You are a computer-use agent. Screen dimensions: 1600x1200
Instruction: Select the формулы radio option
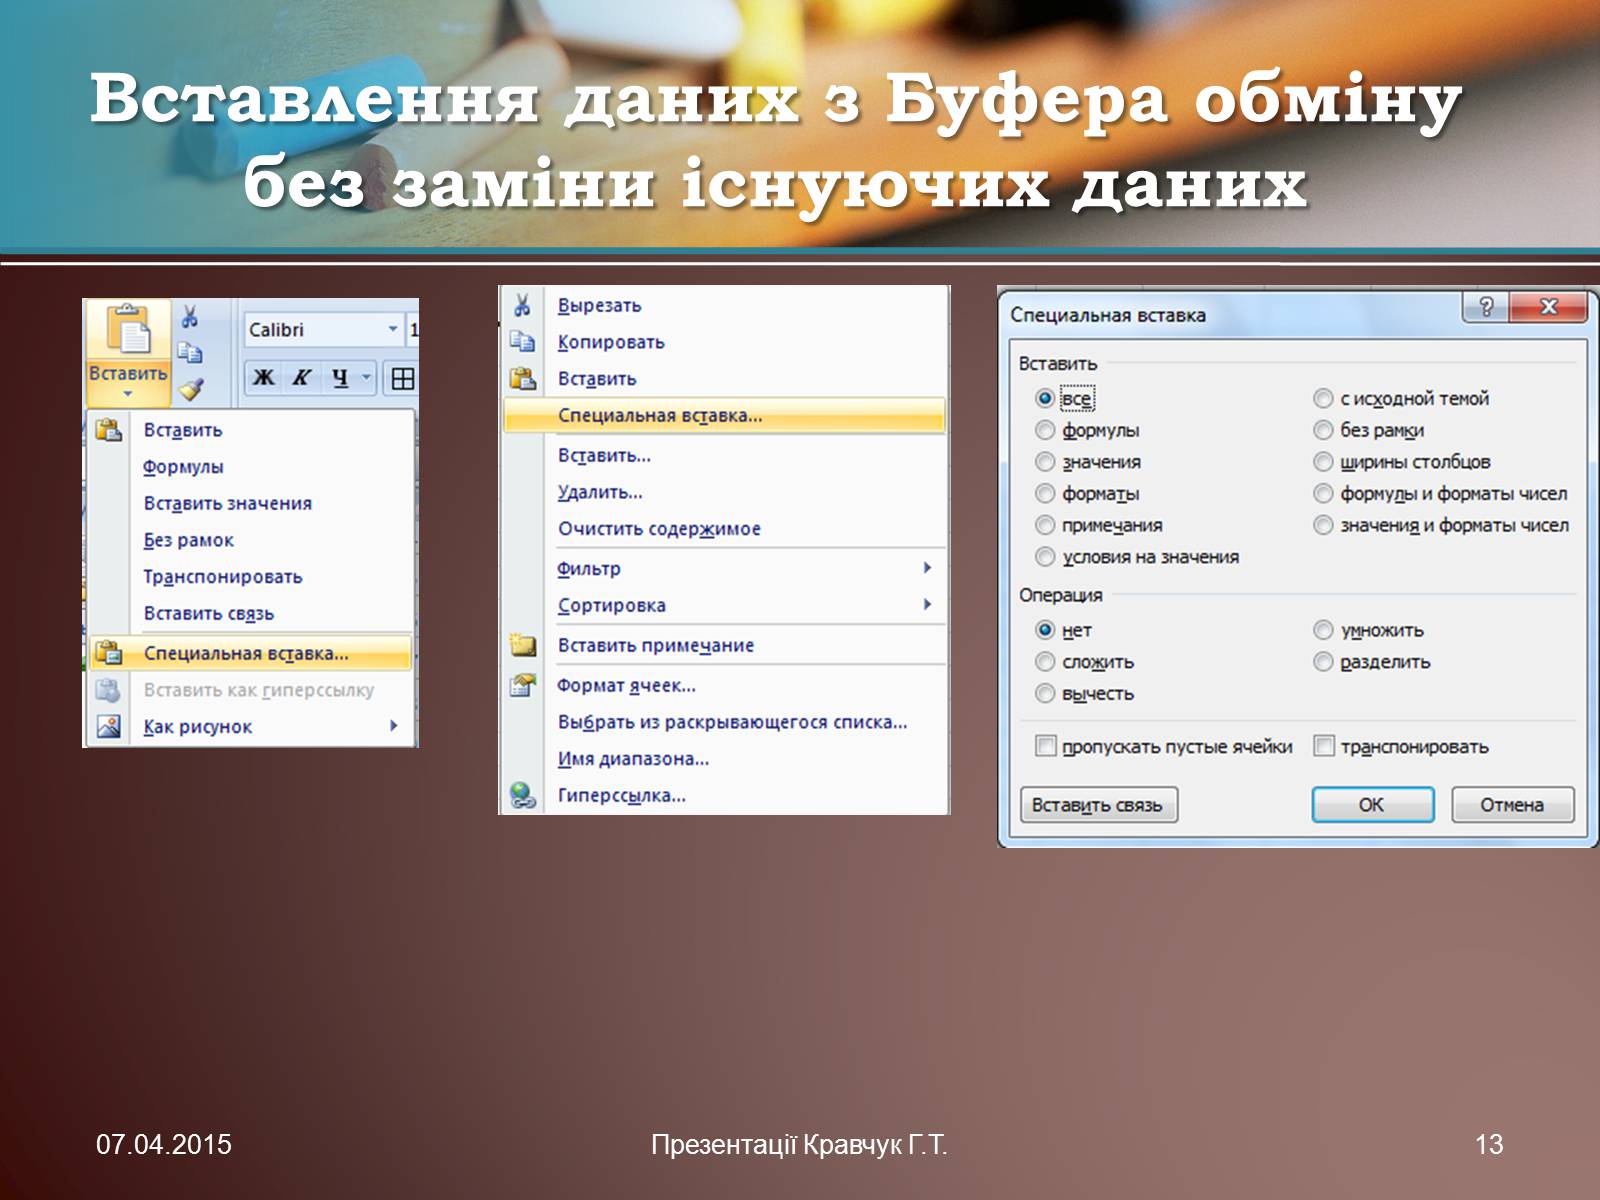coord(1045,430)
